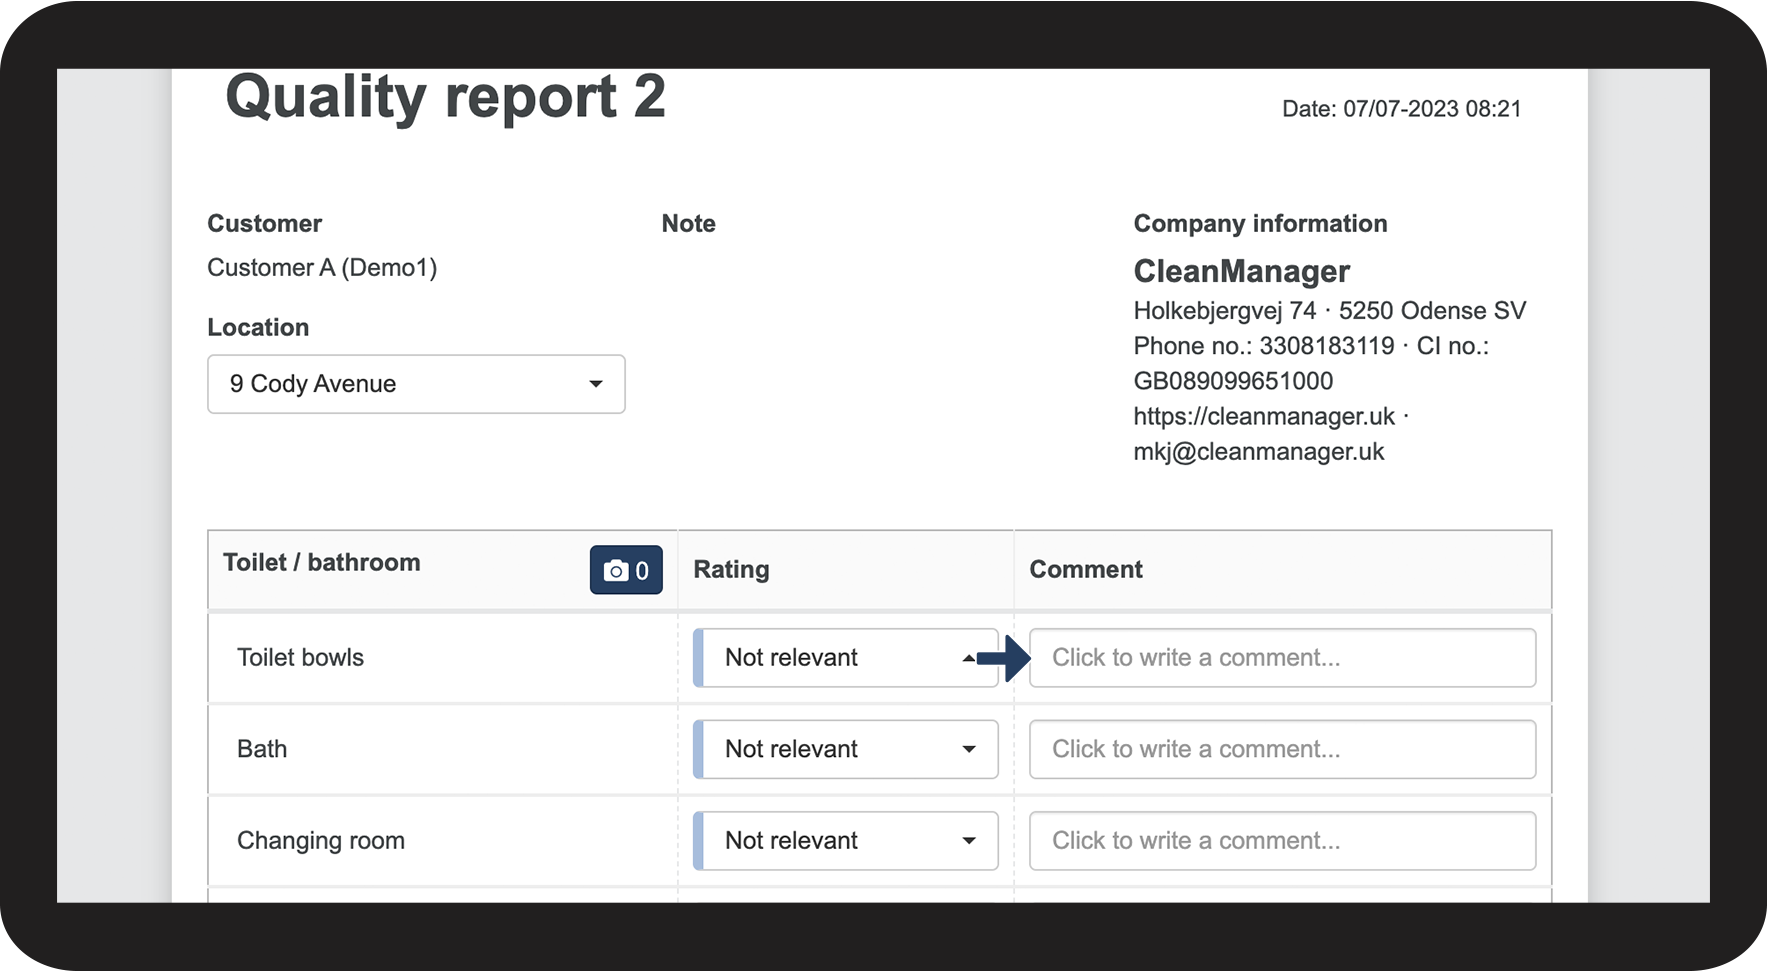This screenshot has height=971, width=1767.
Task: Open the Bath rating dropdown
Action: click(x=846, y=749)
